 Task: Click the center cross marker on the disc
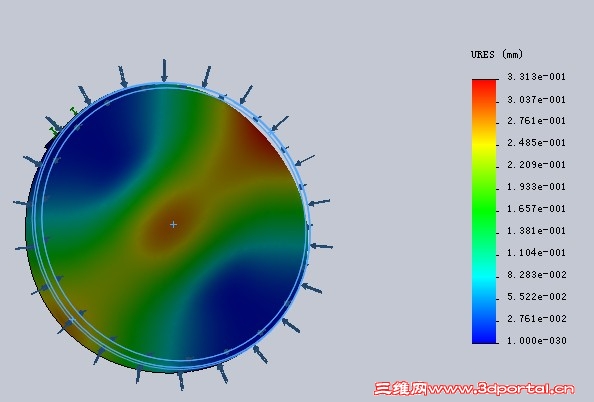pos(173,225)
